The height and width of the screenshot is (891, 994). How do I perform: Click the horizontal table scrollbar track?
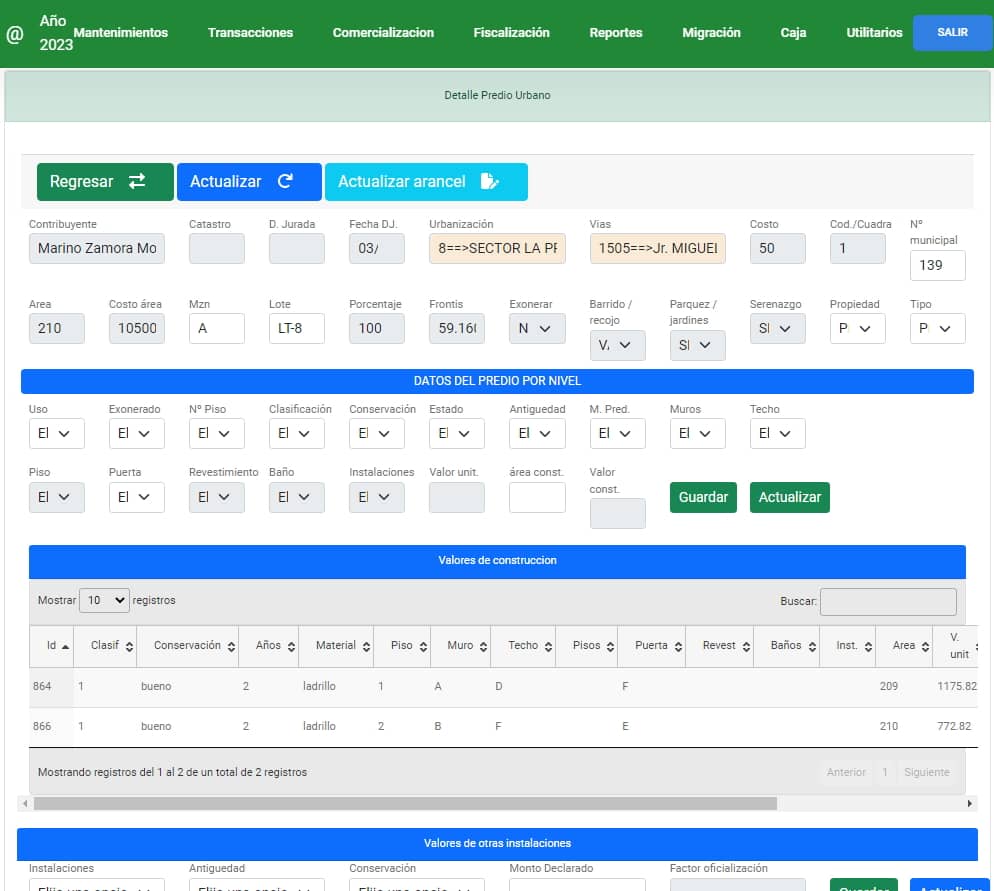[870, 803]
